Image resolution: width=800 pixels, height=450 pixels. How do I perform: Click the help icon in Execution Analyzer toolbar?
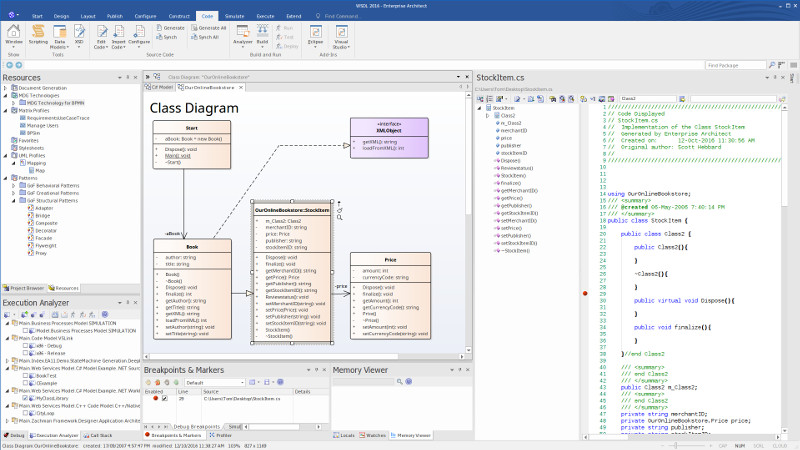[105, 315]
